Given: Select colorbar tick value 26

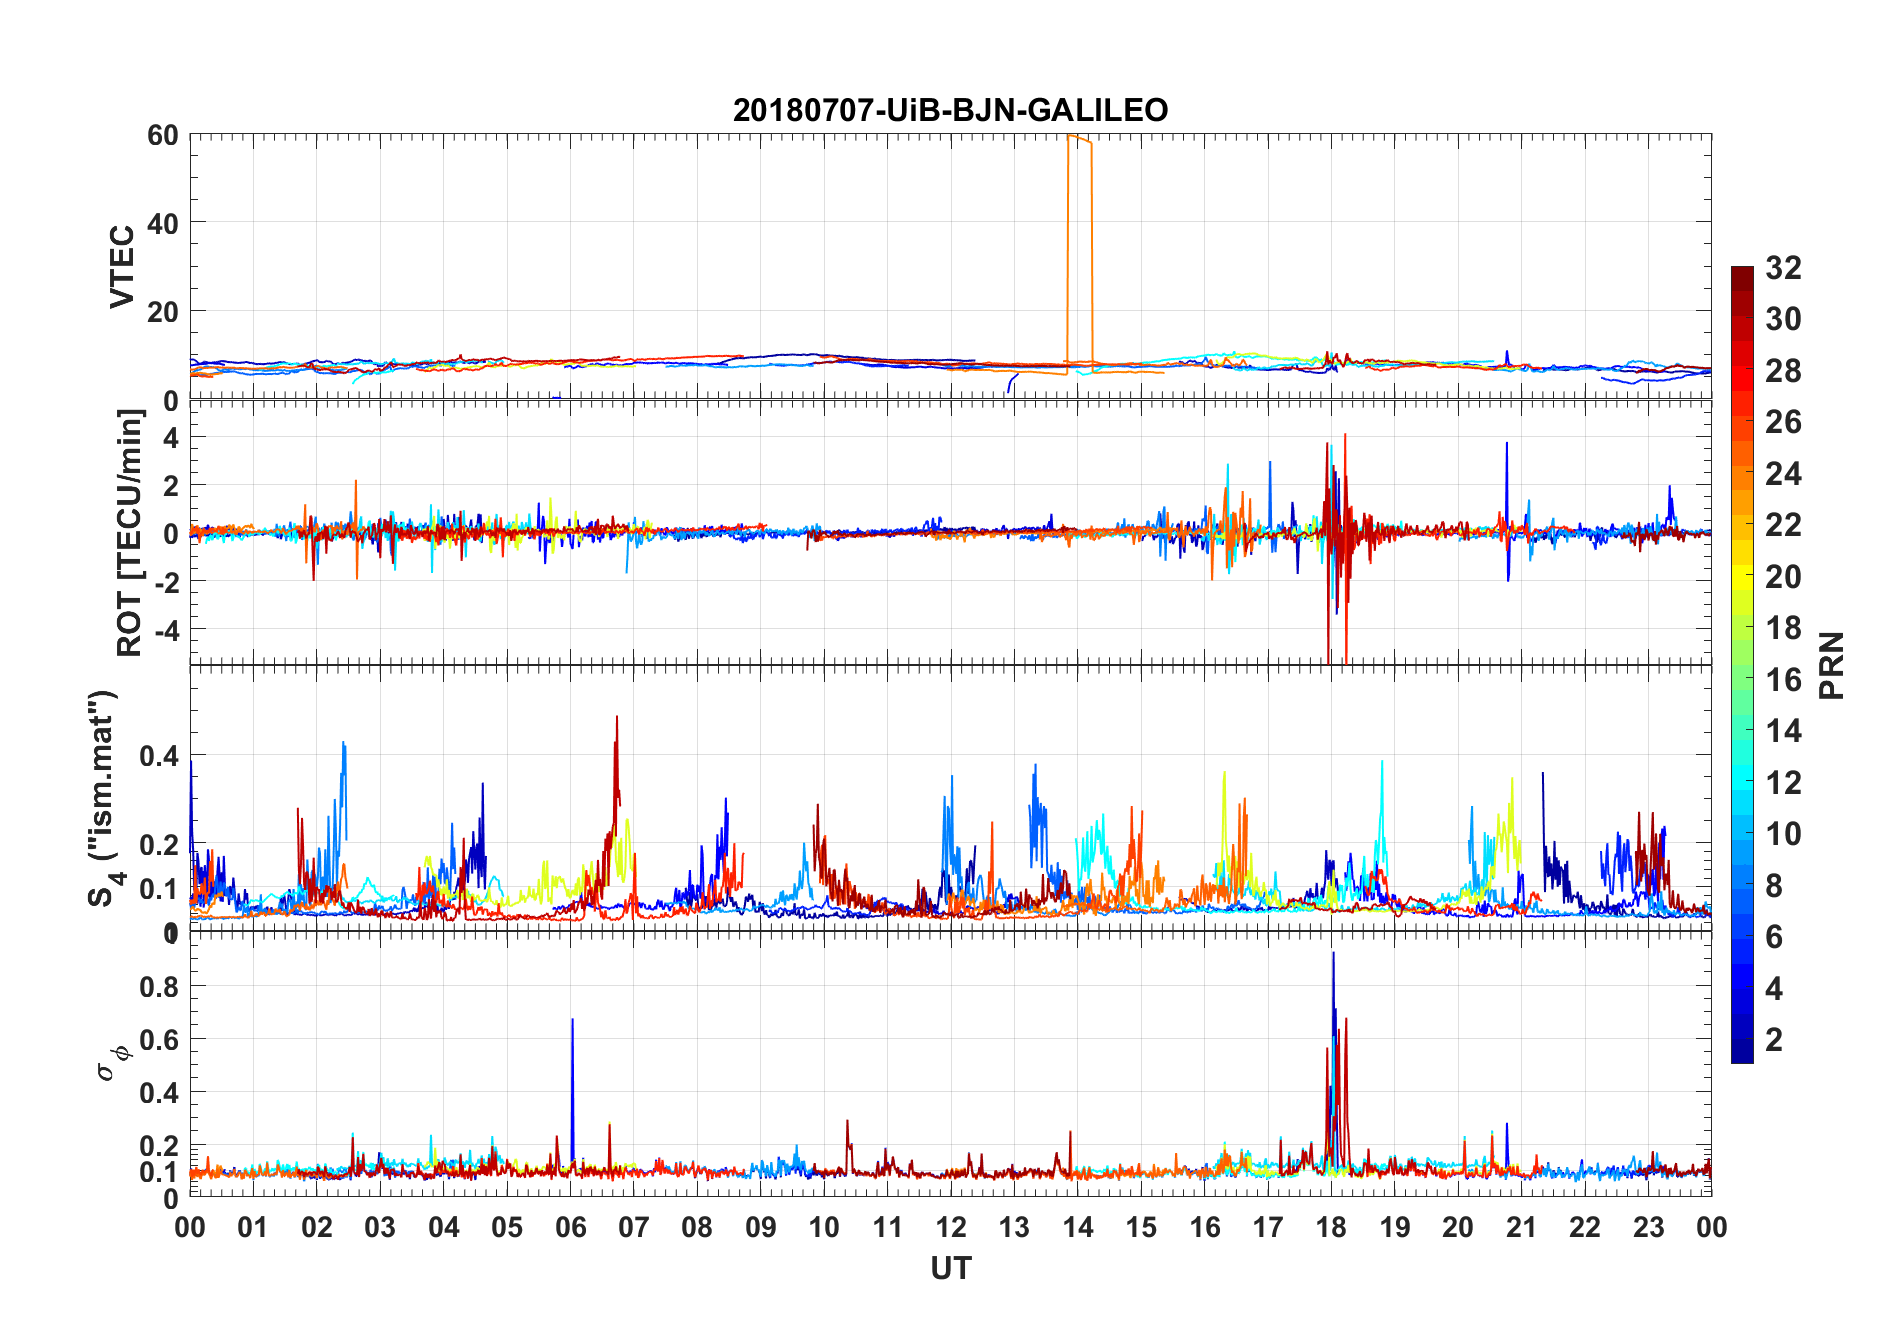Looking at the screenshot, I should 1783,422.
